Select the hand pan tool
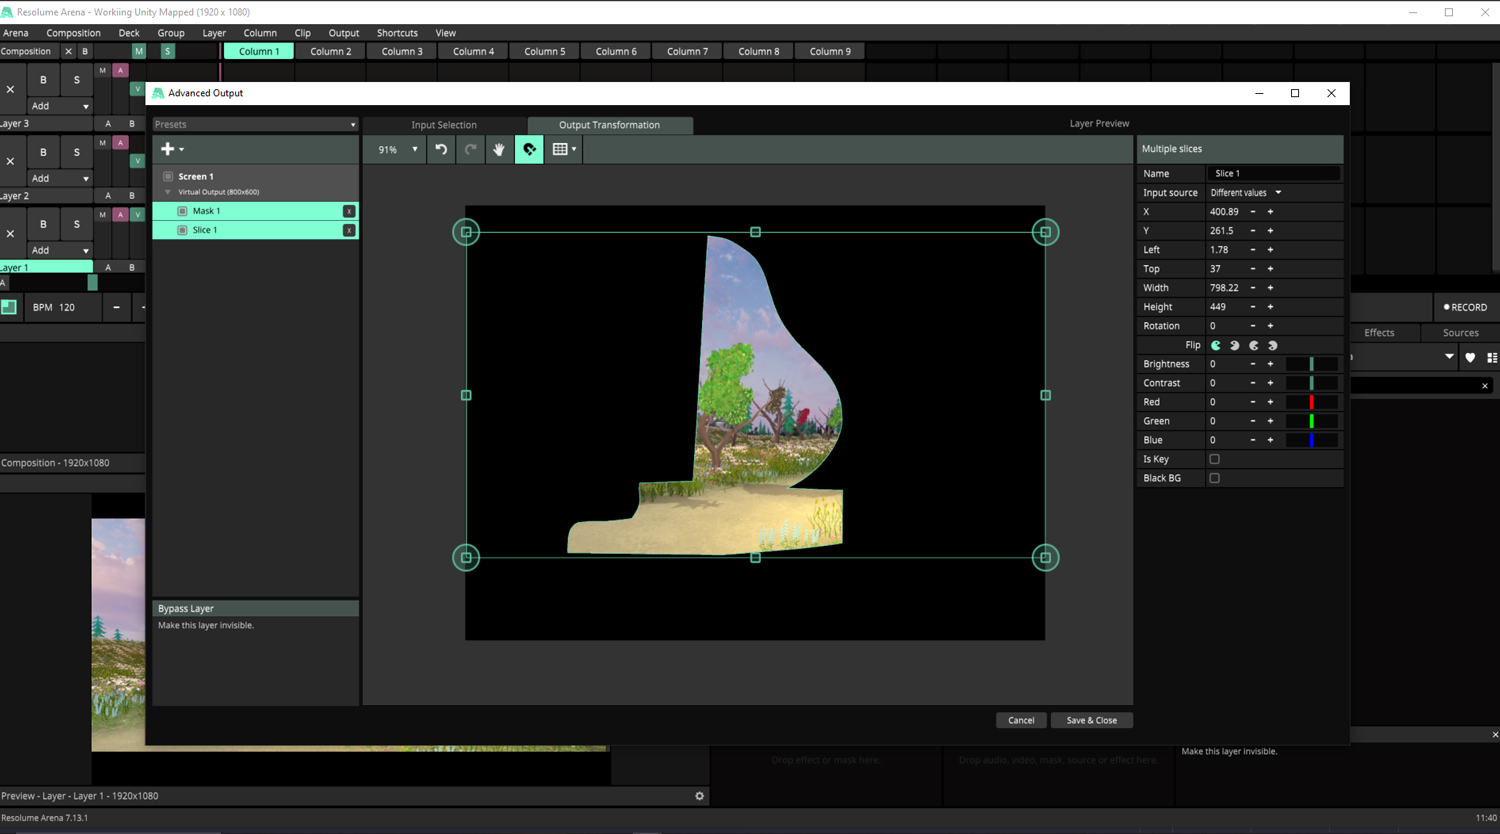The height and width of the screenshot is (834, 1500). [499, 149]
